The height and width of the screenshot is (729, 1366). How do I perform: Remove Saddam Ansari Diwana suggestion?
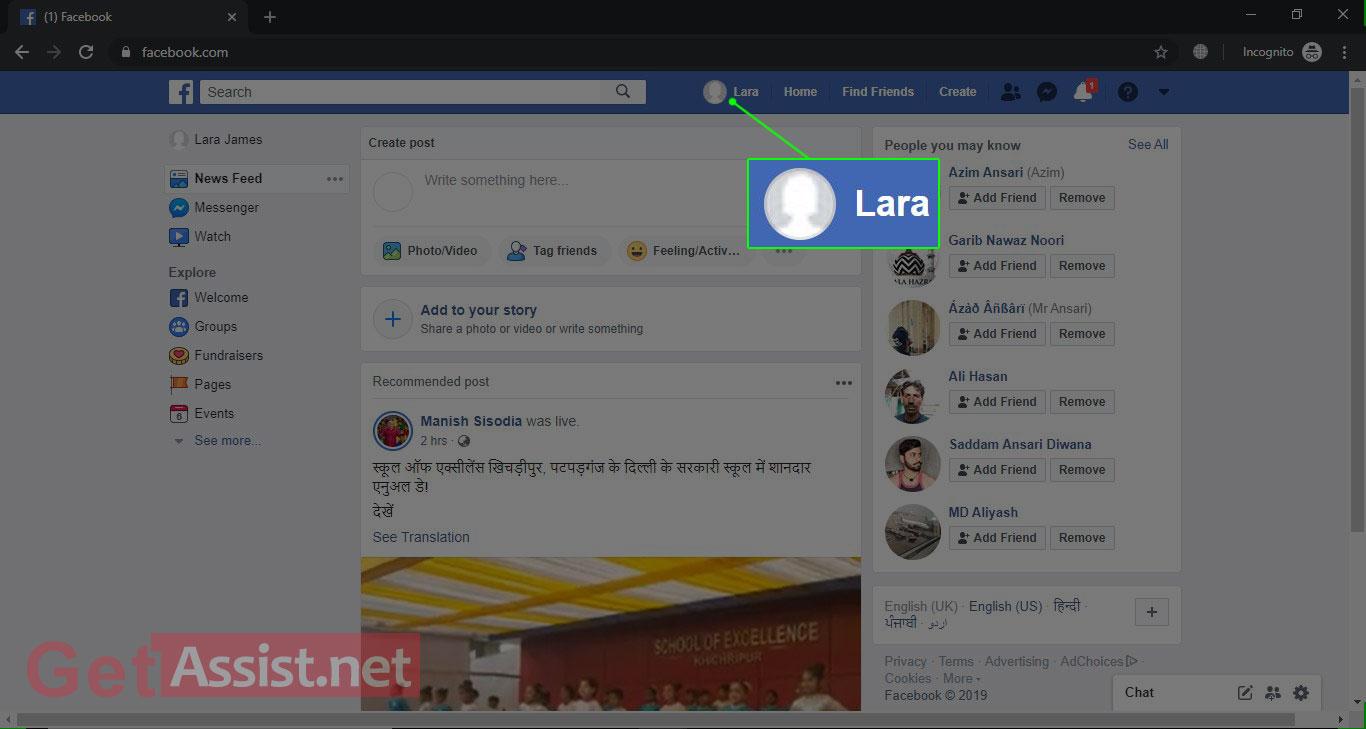click(x=1082, y=470)
